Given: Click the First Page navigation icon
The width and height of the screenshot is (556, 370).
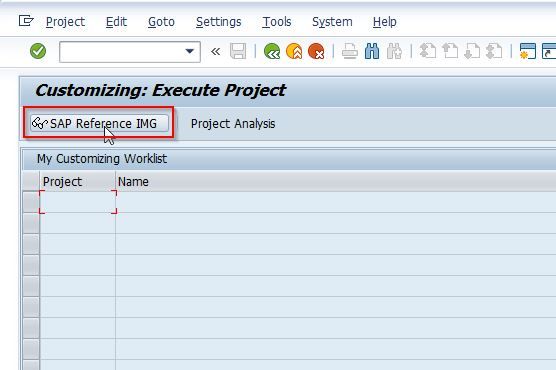Looking at the screenshot, I should coord(428,51).
